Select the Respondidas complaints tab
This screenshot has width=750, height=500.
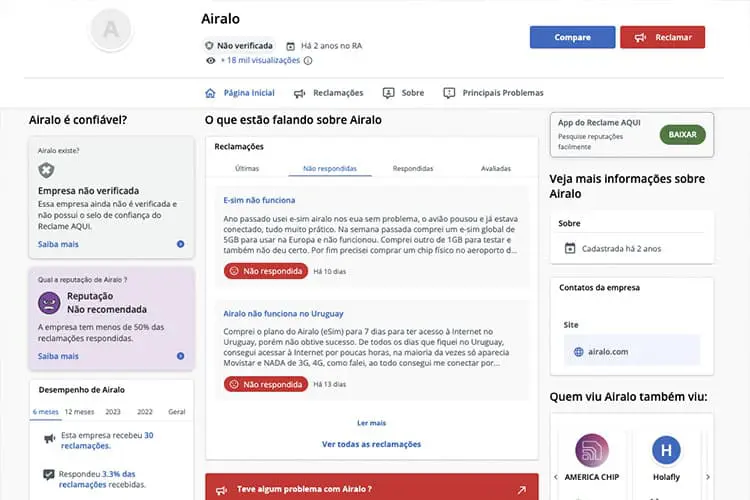(413, 168)
